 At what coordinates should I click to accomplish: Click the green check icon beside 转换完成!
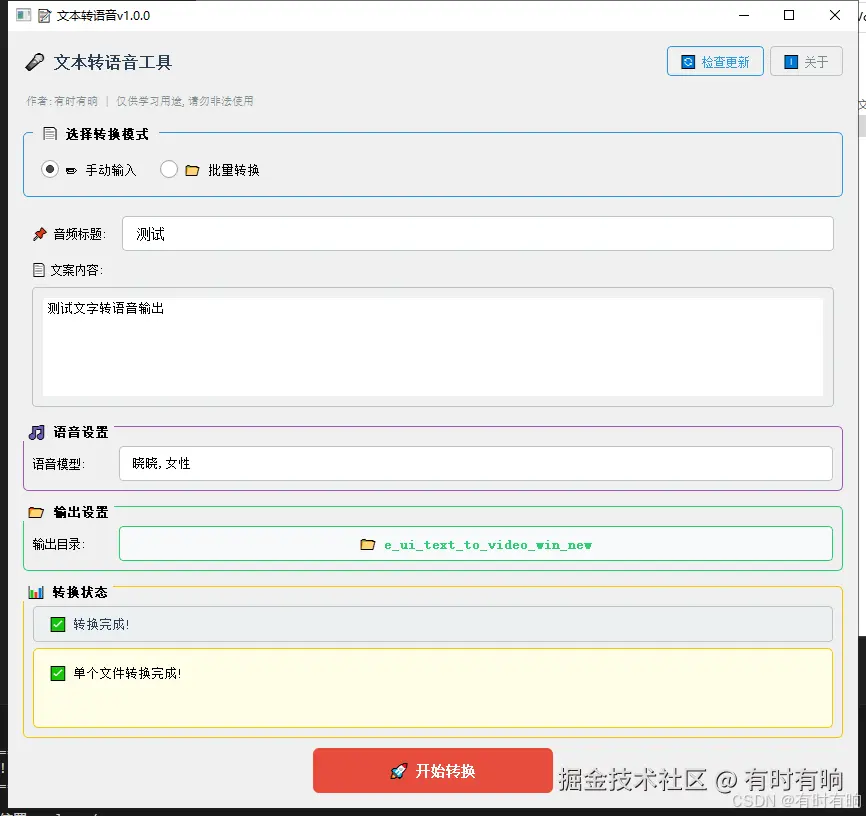tap(57, 624)
